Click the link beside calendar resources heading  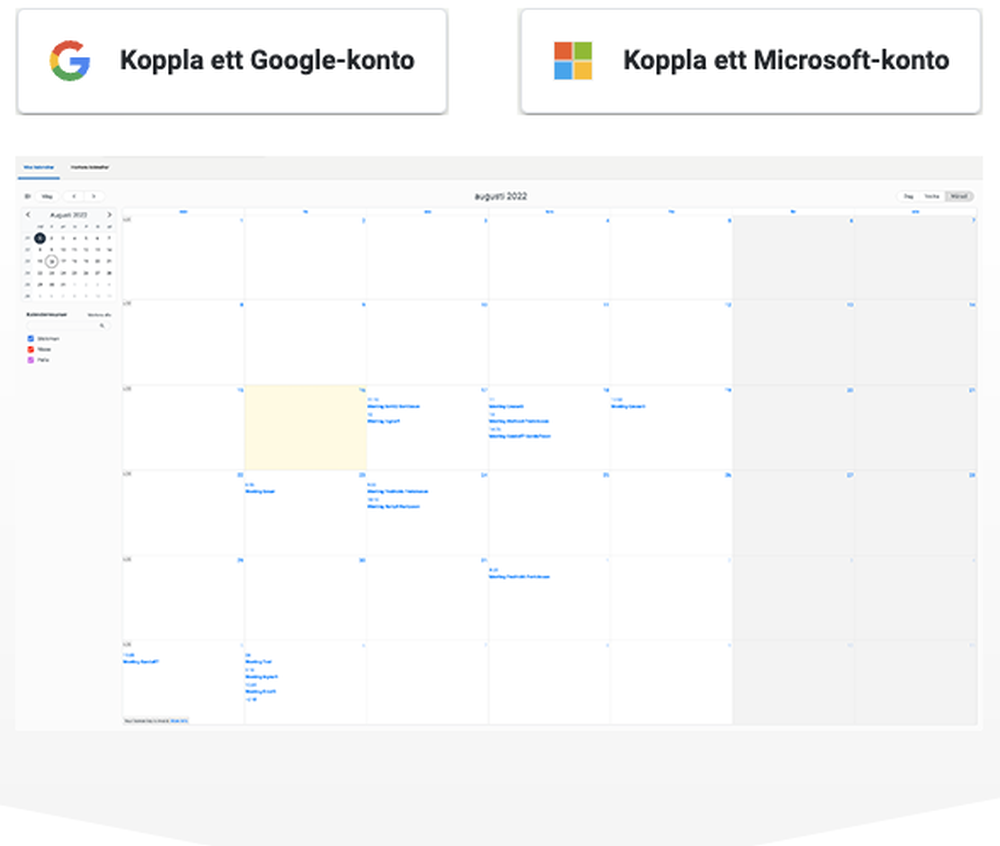coord(99,315)
